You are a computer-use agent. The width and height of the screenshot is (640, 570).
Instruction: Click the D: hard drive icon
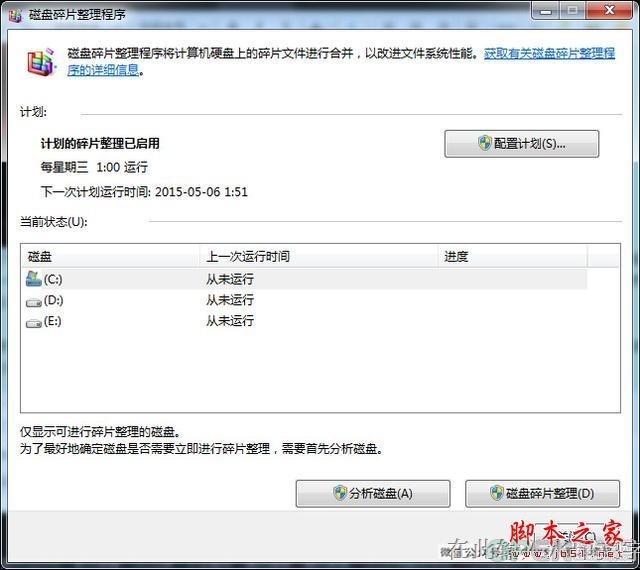[33, 302]
